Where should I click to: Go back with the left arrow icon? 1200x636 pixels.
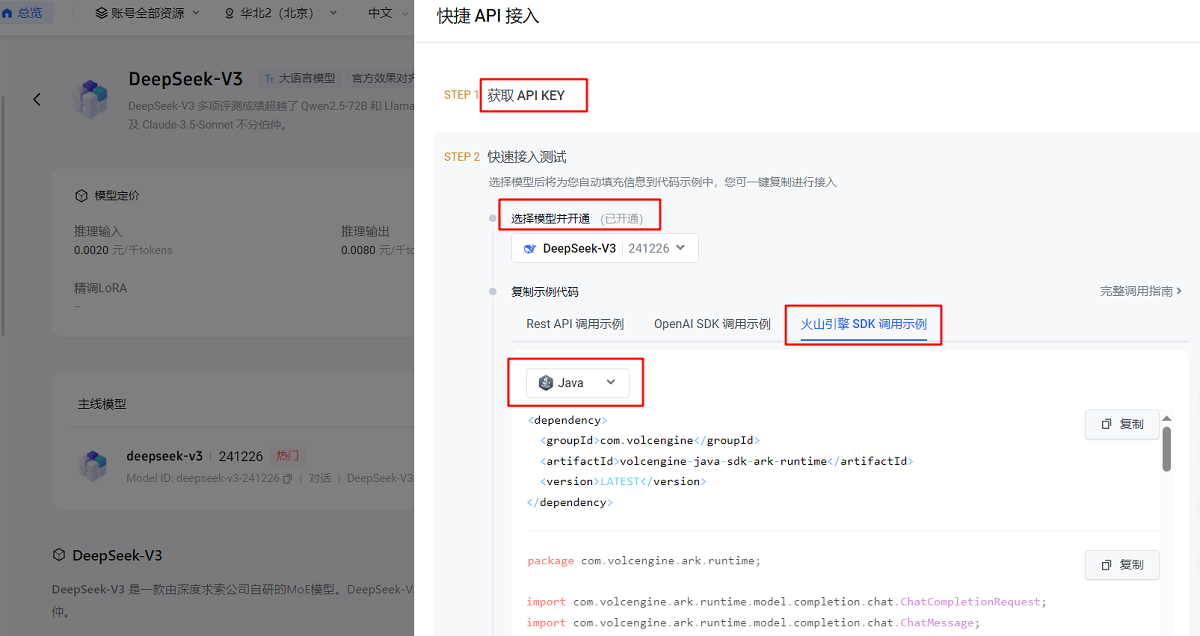(x=37, y=99)
